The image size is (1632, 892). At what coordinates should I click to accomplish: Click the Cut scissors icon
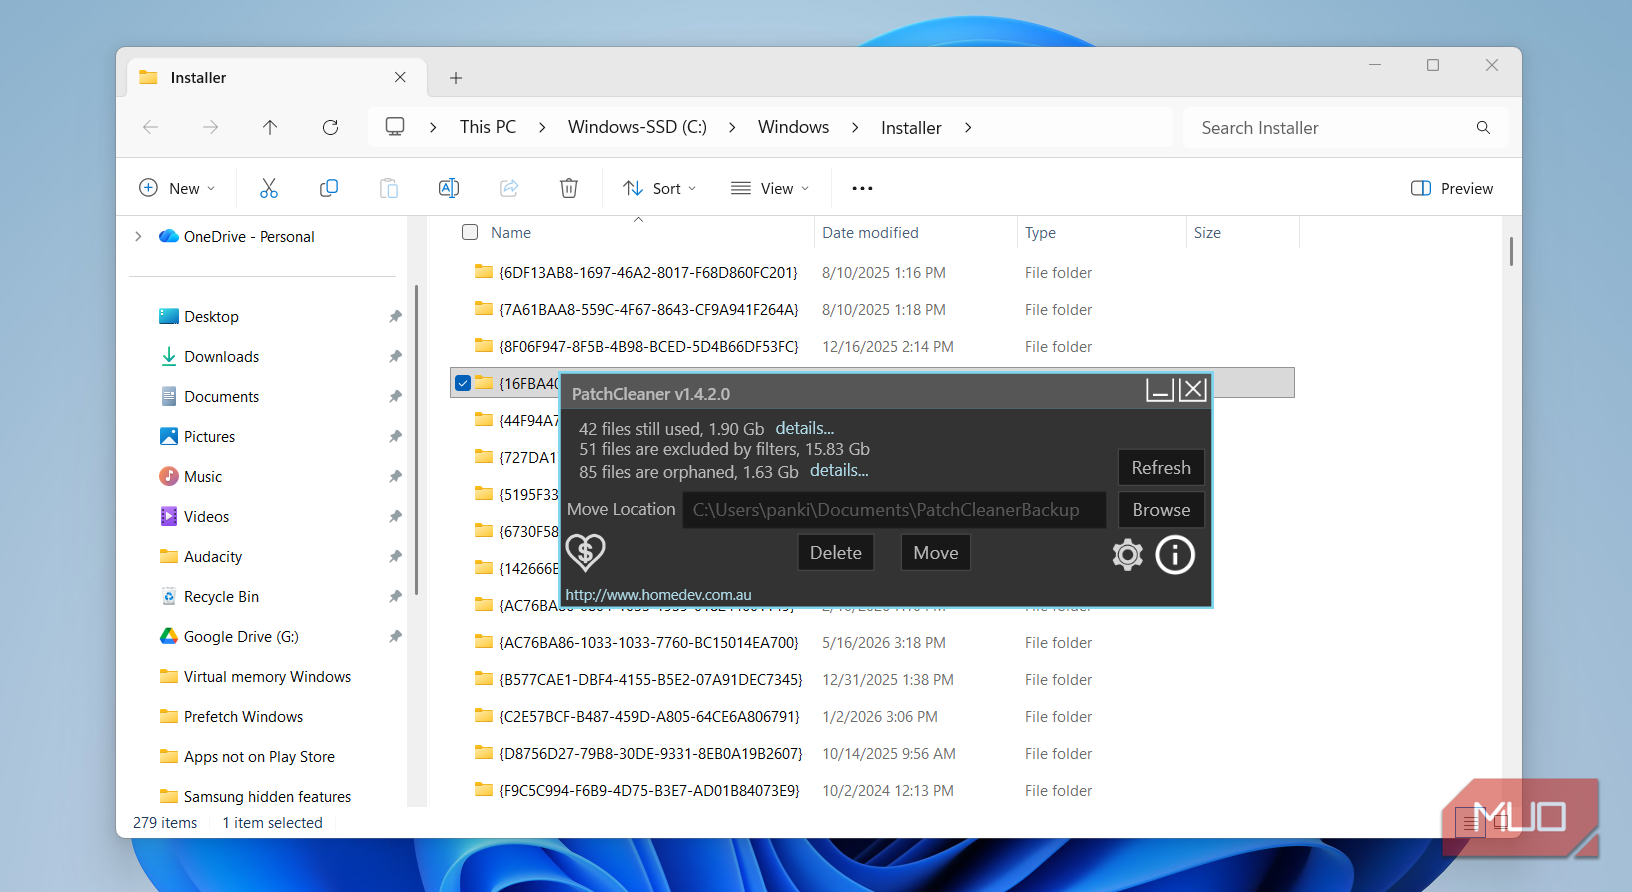click(x=269, y=188)
